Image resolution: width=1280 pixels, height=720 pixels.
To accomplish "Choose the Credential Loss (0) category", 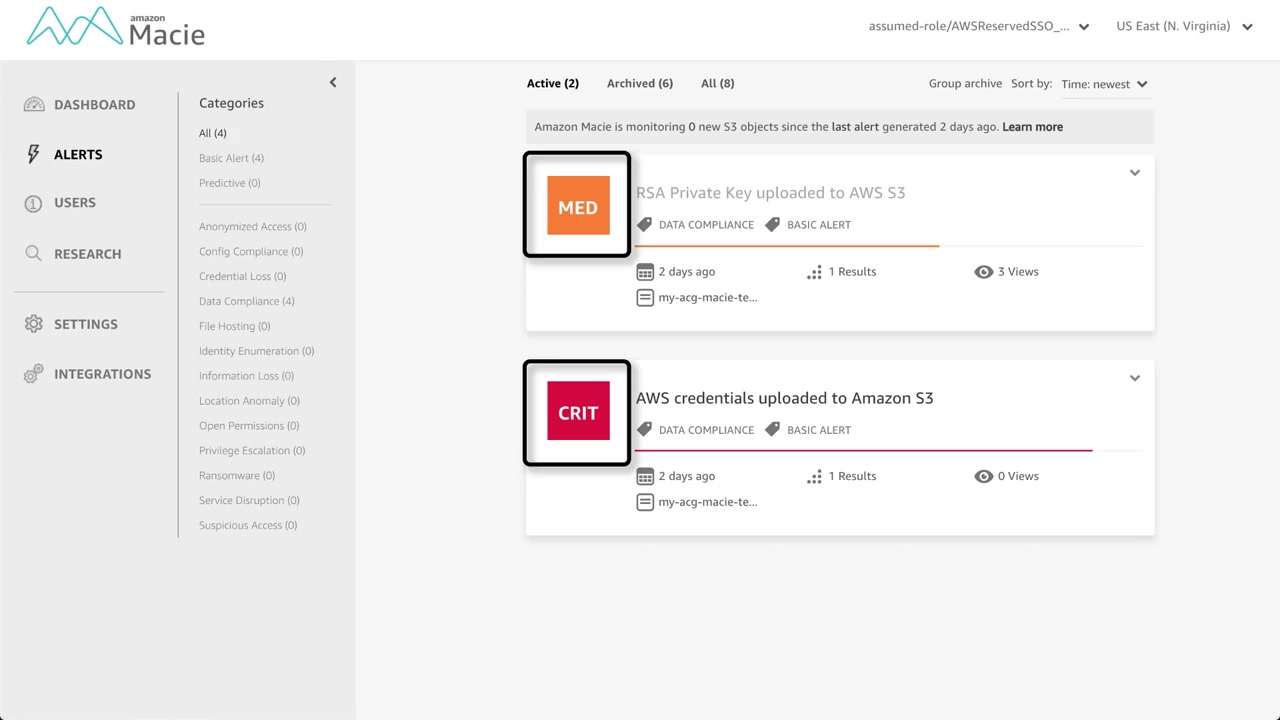I will (x=242, y=277).
